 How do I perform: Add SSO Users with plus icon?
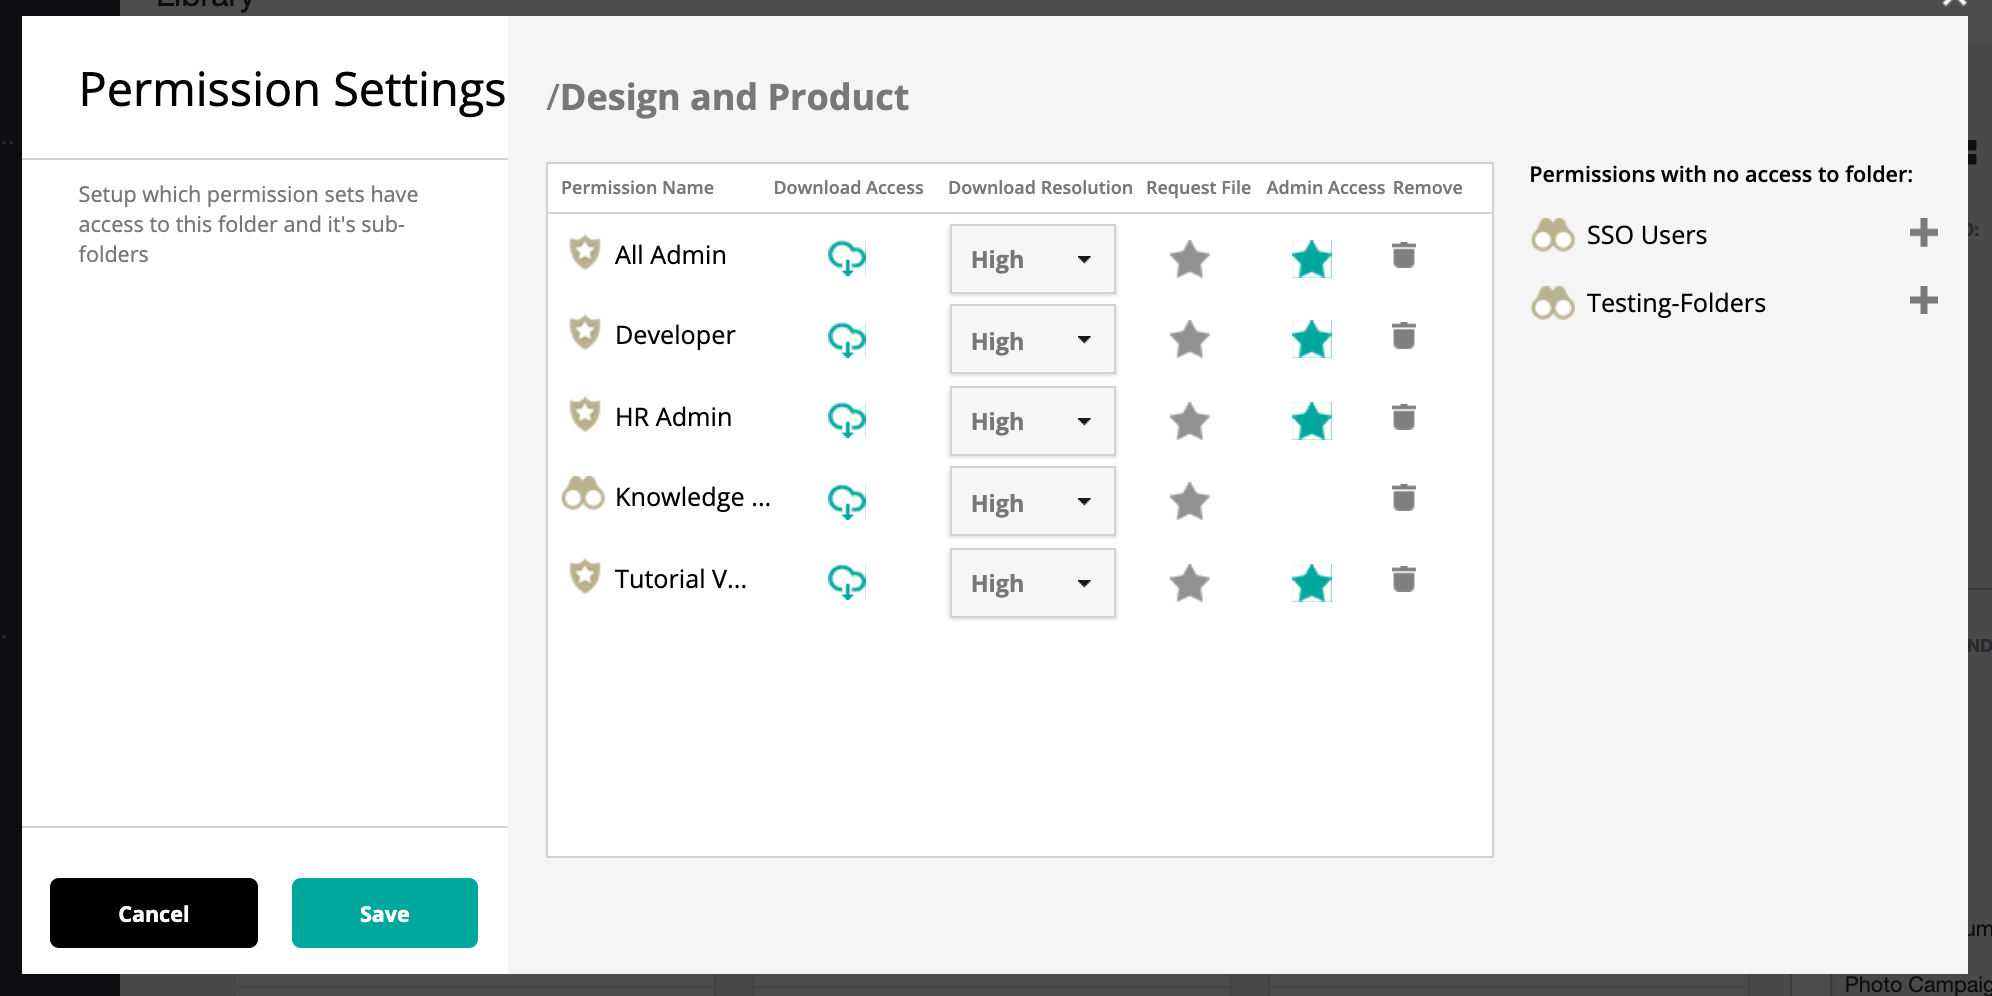[1923, 233]
